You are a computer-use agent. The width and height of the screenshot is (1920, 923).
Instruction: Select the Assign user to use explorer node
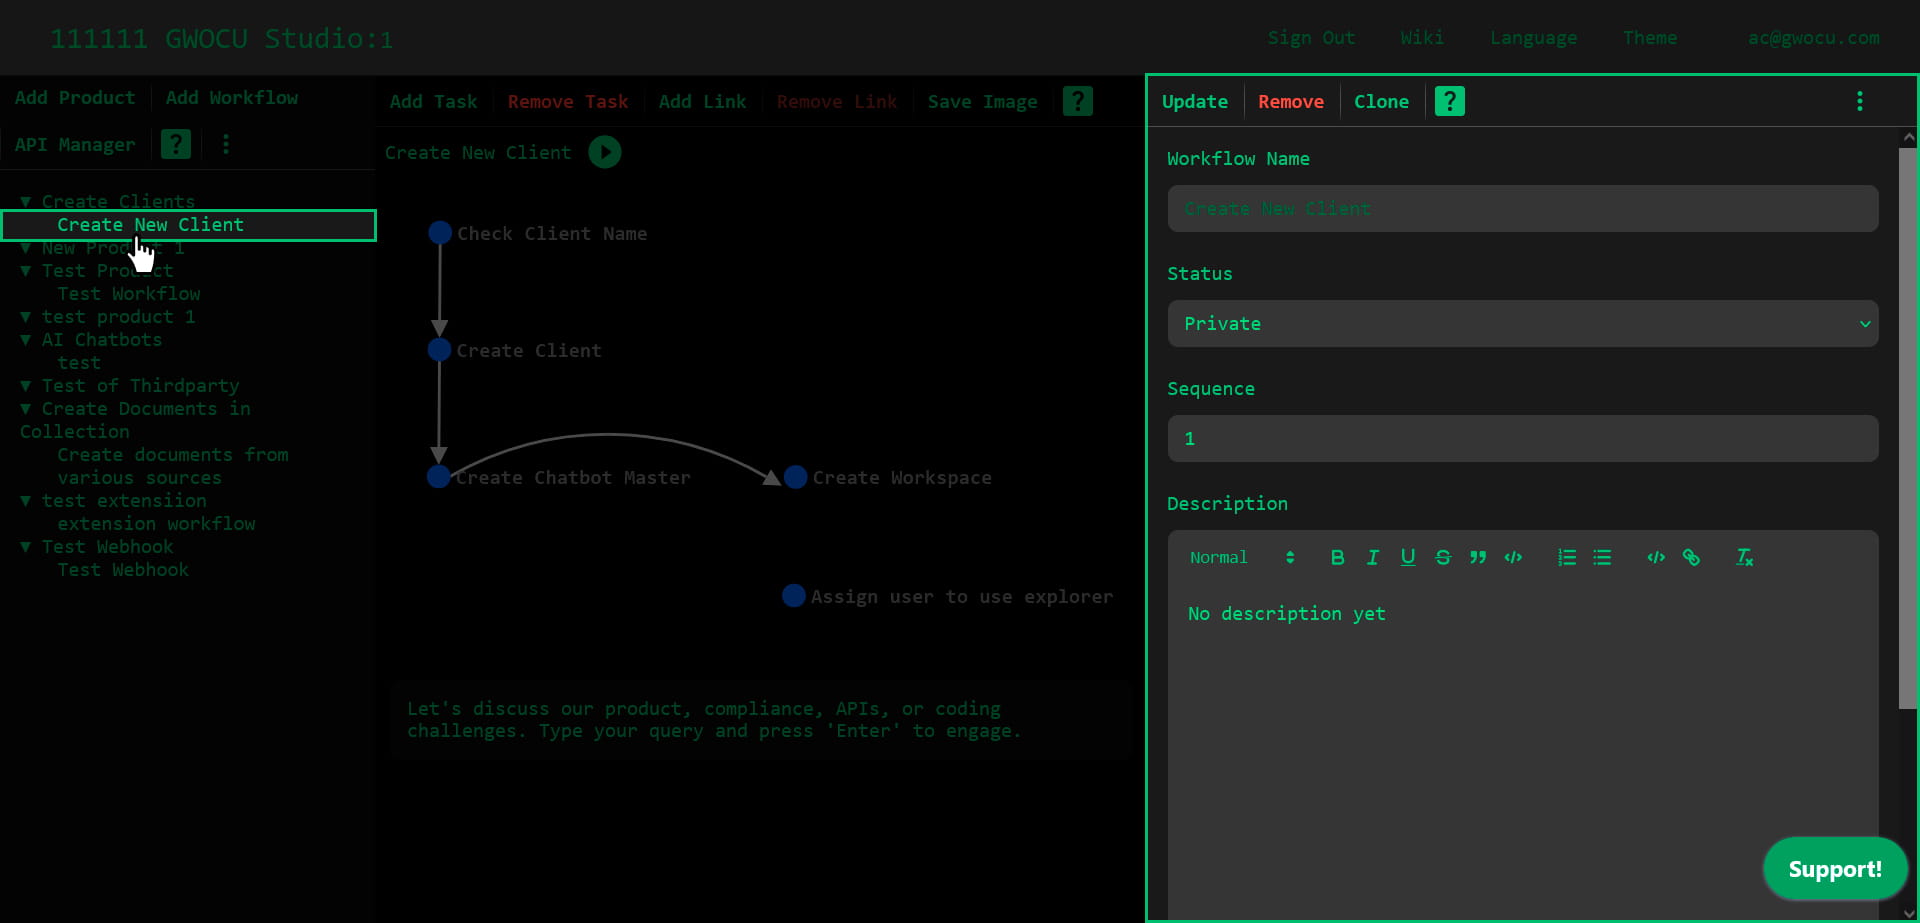pyautogui.click(x=793, y=596)
